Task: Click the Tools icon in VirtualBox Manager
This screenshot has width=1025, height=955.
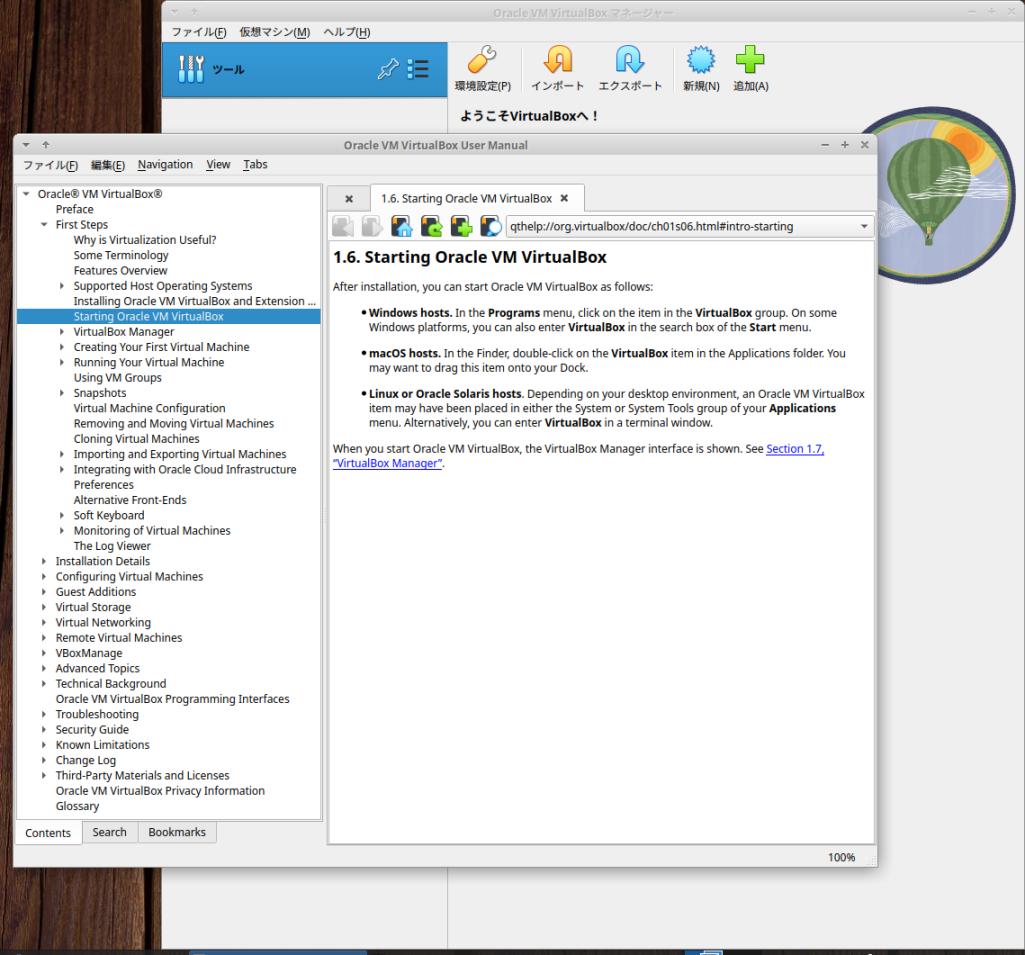Action: tap(191, 69)
